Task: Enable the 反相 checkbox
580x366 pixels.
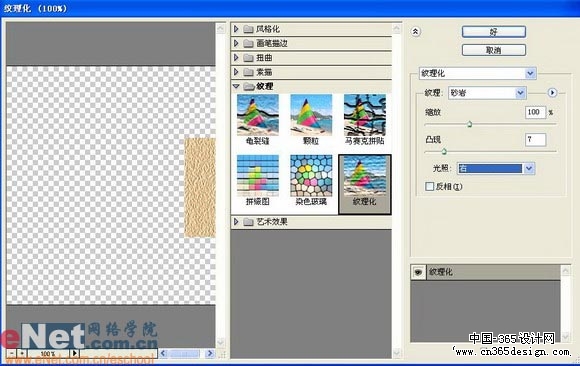Action: [x=429, y=187]
